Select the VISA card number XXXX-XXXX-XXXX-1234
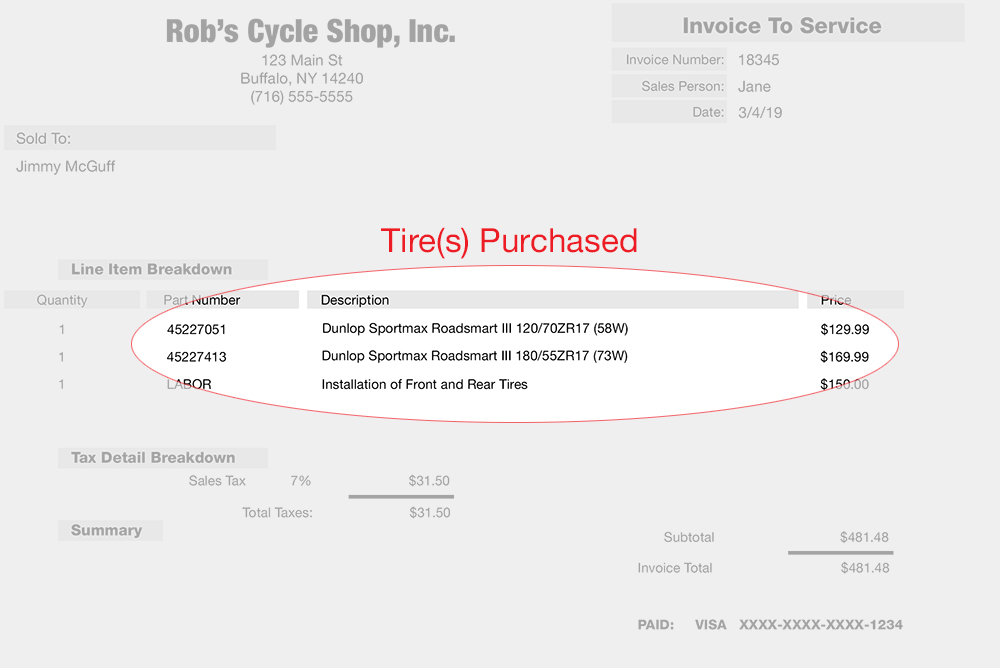The image size is (1000, 668). [820, 625]
